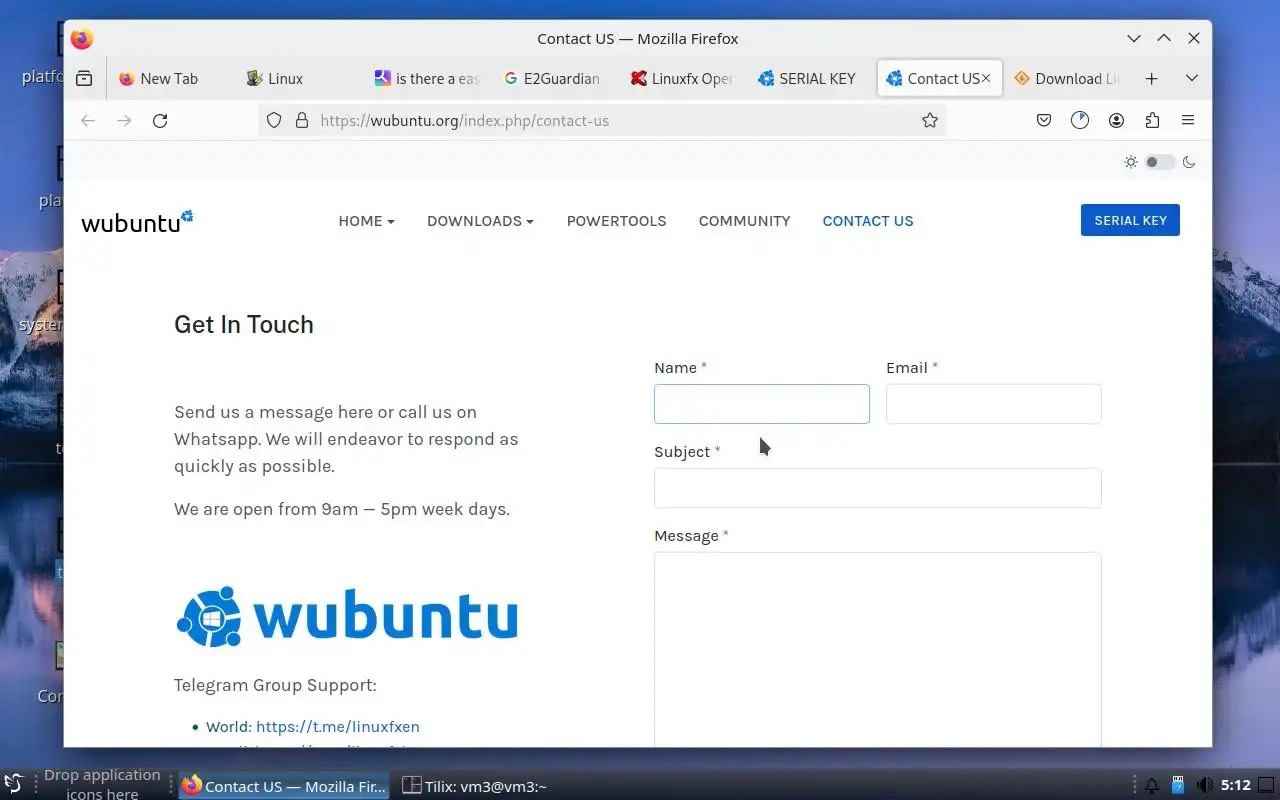The height and width of the screenshot is (800, 1280).
Task: Toggle the dark mode switch
Action: 1160,162
